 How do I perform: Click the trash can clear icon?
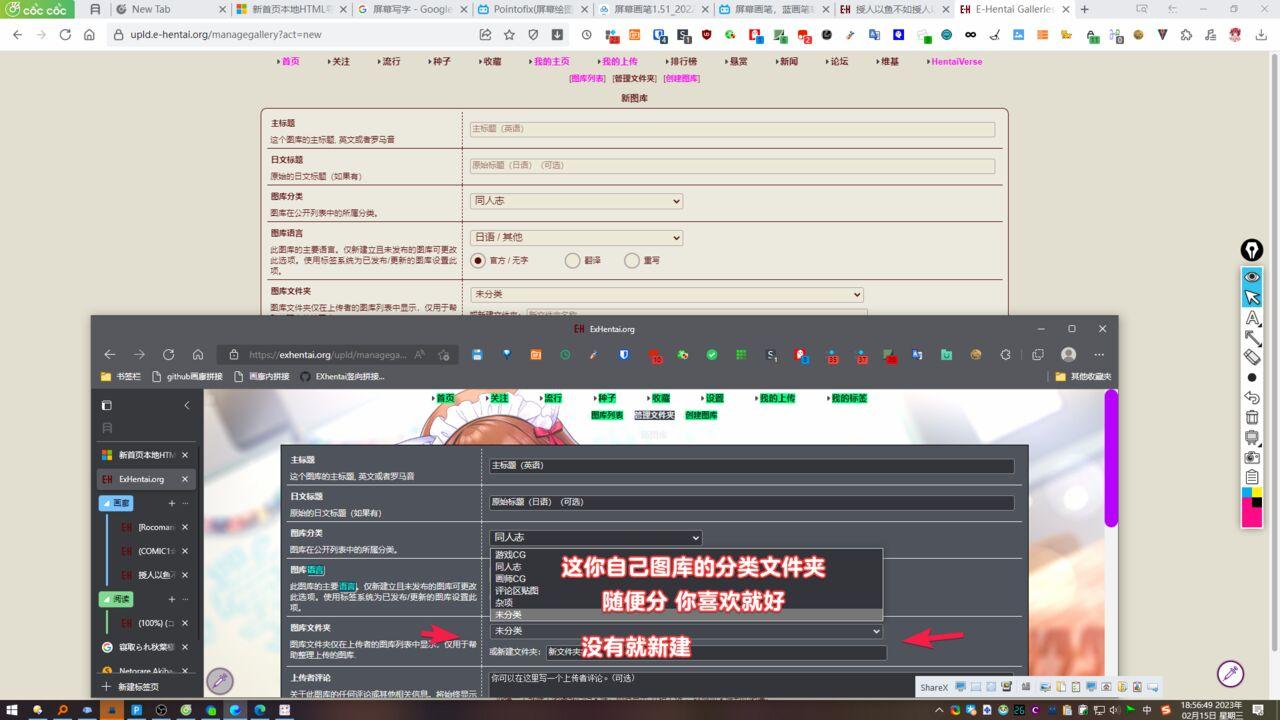pos(1251,417)
